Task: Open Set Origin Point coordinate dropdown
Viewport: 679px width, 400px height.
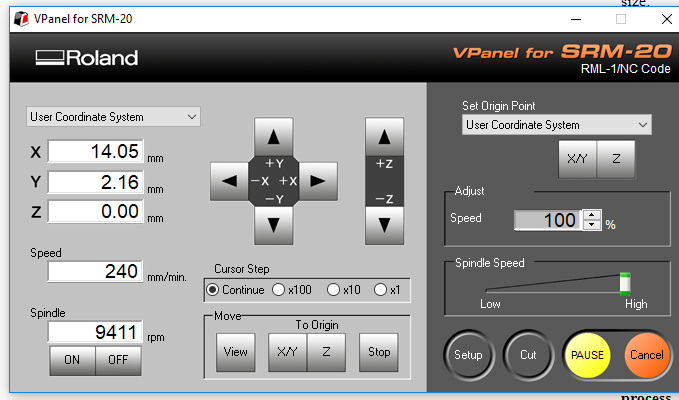Action: 557,125
